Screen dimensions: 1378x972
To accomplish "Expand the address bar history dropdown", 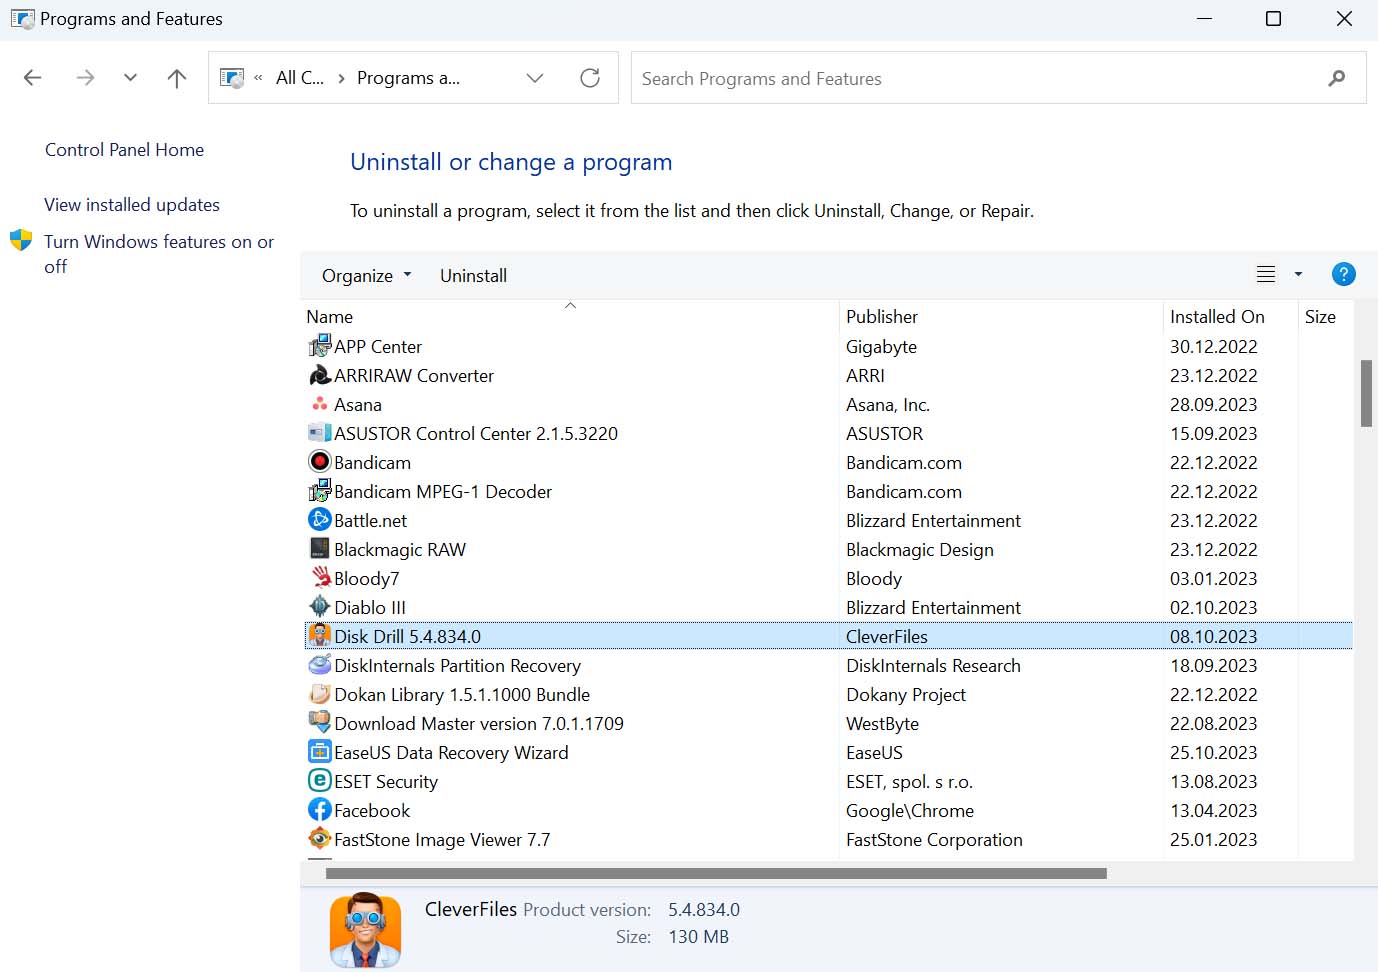I will point(535,78).
